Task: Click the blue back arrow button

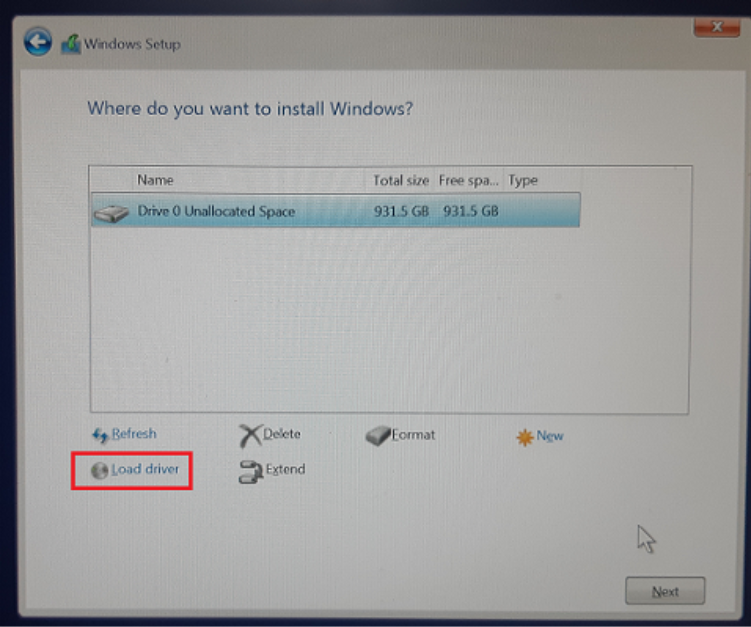Action: (x=38, y=43)
